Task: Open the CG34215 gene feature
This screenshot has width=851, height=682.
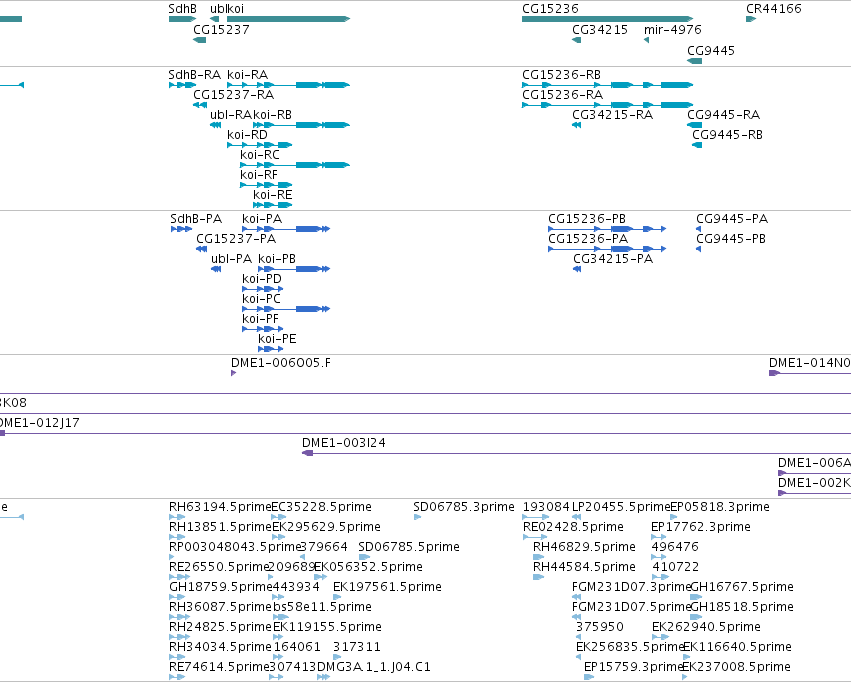Action: click(x=576, y=40)
